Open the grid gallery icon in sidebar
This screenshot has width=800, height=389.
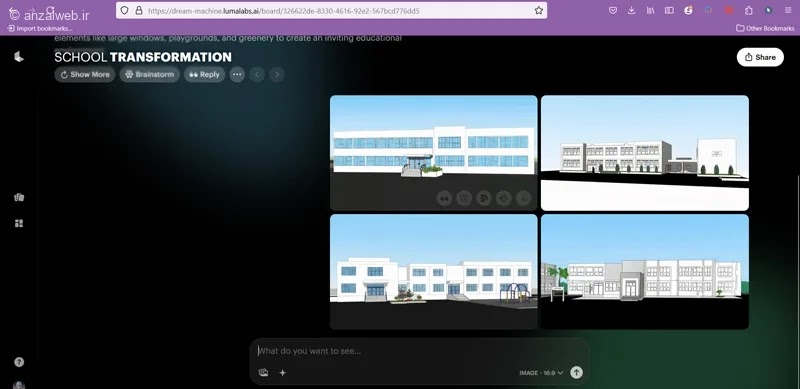19,223
